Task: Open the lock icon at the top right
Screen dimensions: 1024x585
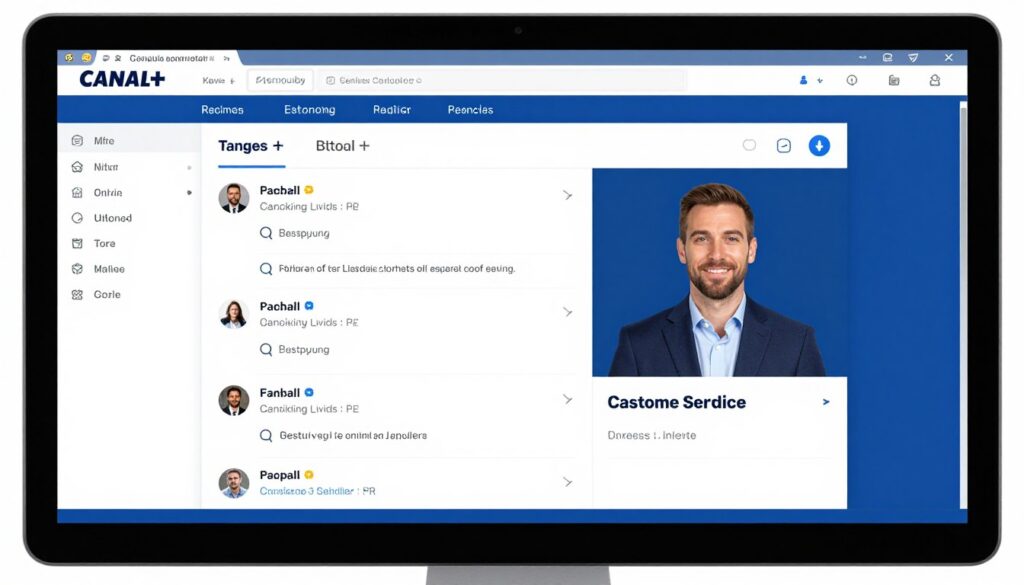Action: click(x=935, y=80)
